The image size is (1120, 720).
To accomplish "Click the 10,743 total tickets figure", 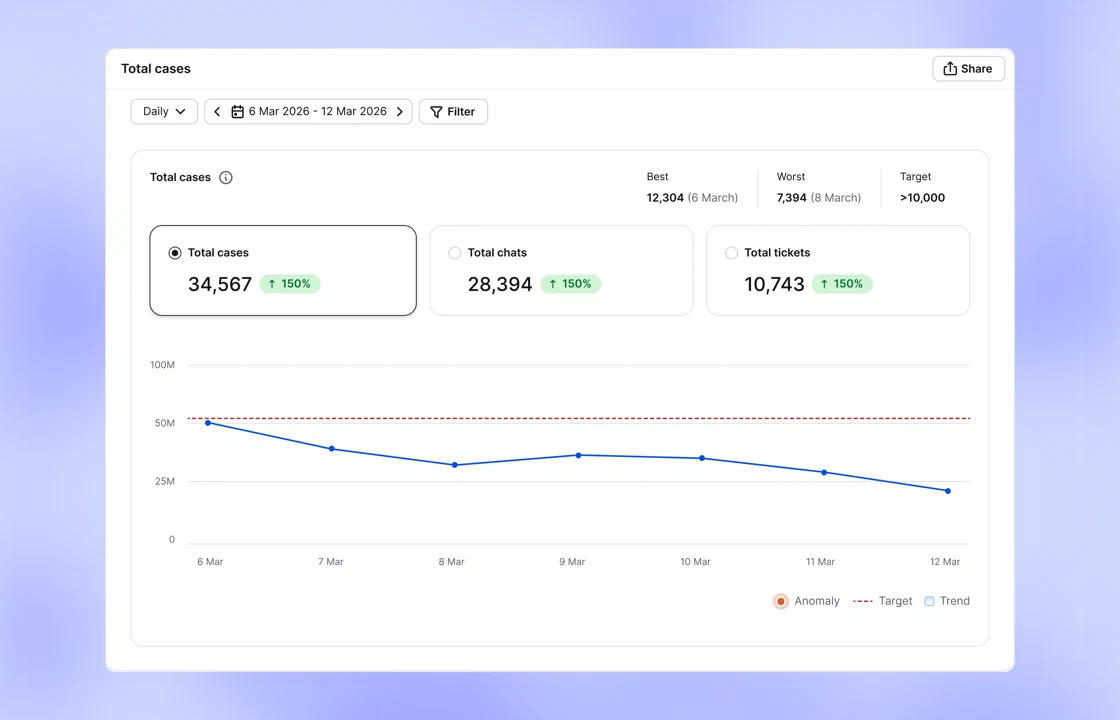I will click(774, 284).
